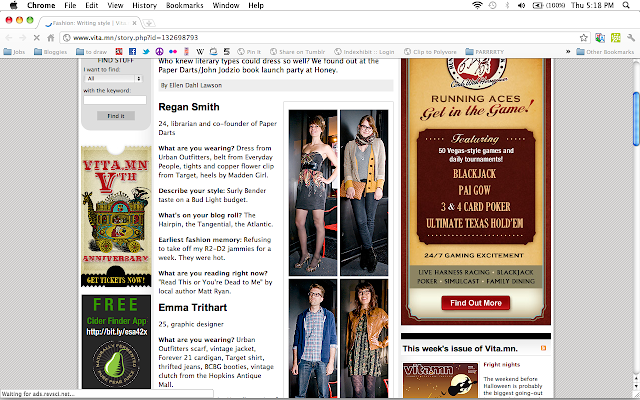Open the Chrome wrench menu
640x400 pixels.
(631, 38)
